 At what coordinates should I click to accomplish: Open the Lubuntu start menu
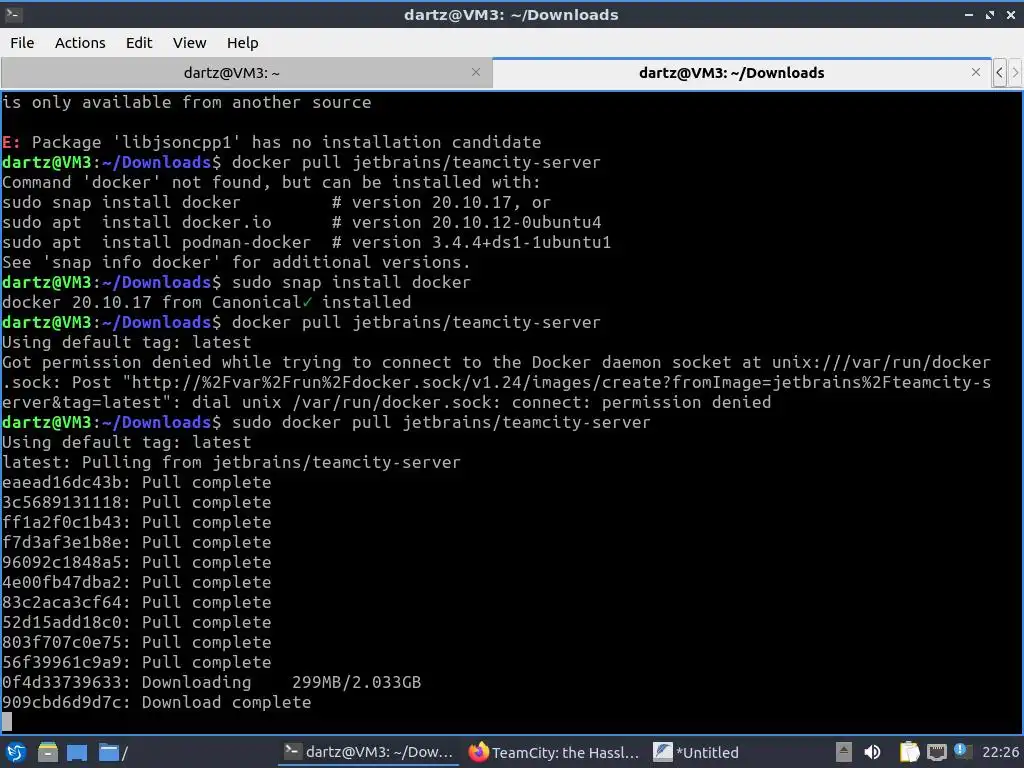click(16, 752)
